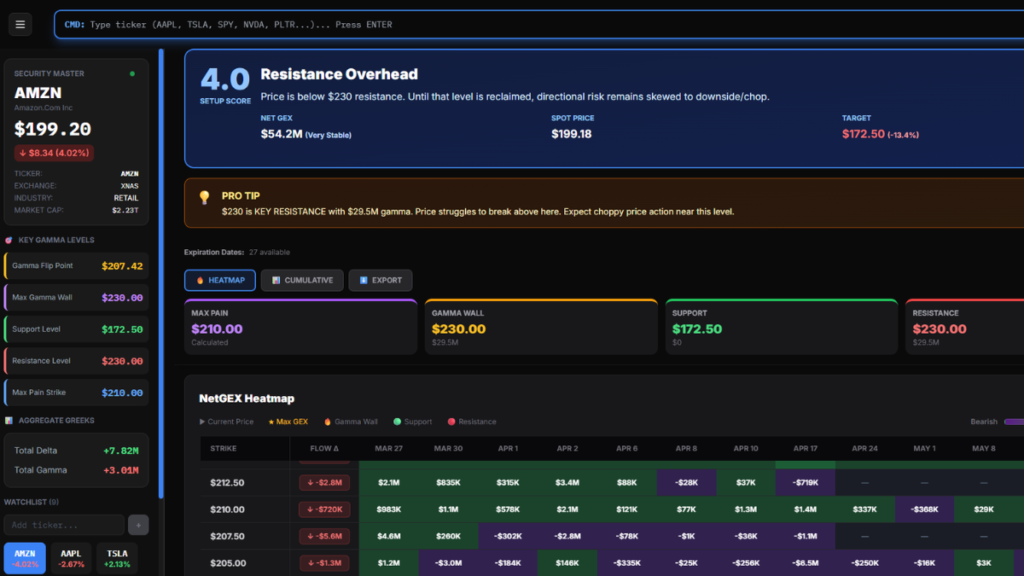This screenshot has width=1024, height=576.
Task: Click the Bearish purple color legend bar
Action: tap(1013, 422)
